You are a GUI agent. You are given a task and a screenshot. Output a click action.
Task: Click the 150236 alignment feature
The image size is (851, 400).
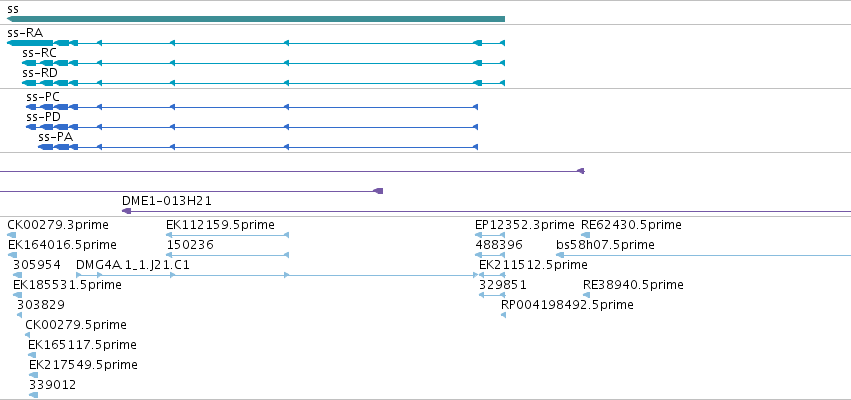pos(227,255)
